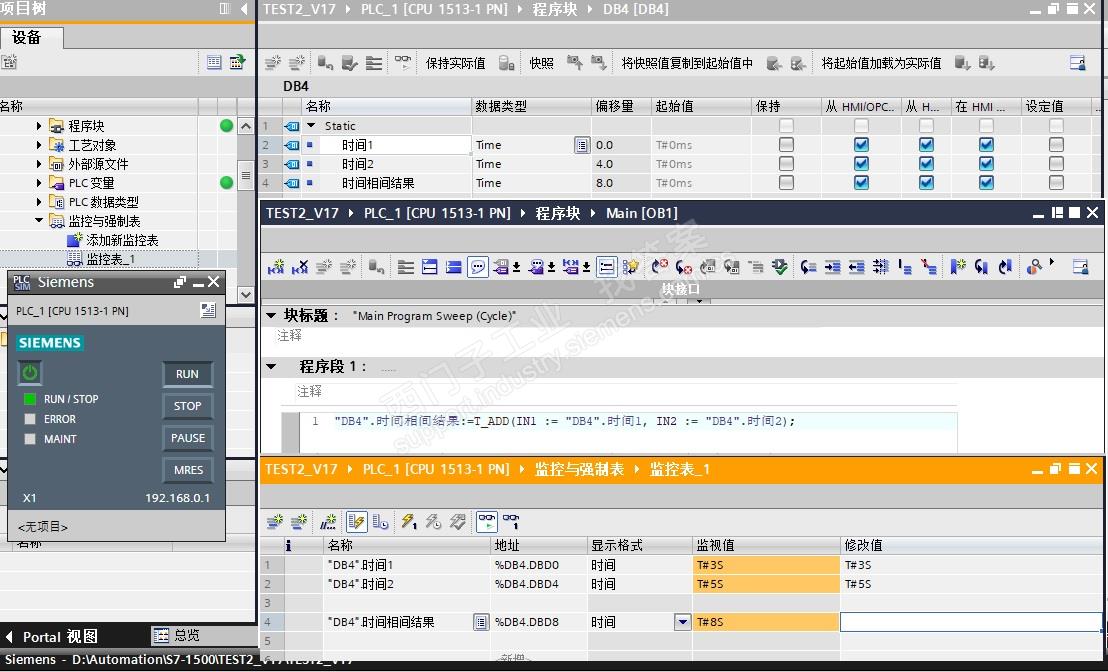The width and height of the screenshot is (1108, 672).
Task: Toggle 在 HMI checkbox for 时间2
Action: coord(986,163)
